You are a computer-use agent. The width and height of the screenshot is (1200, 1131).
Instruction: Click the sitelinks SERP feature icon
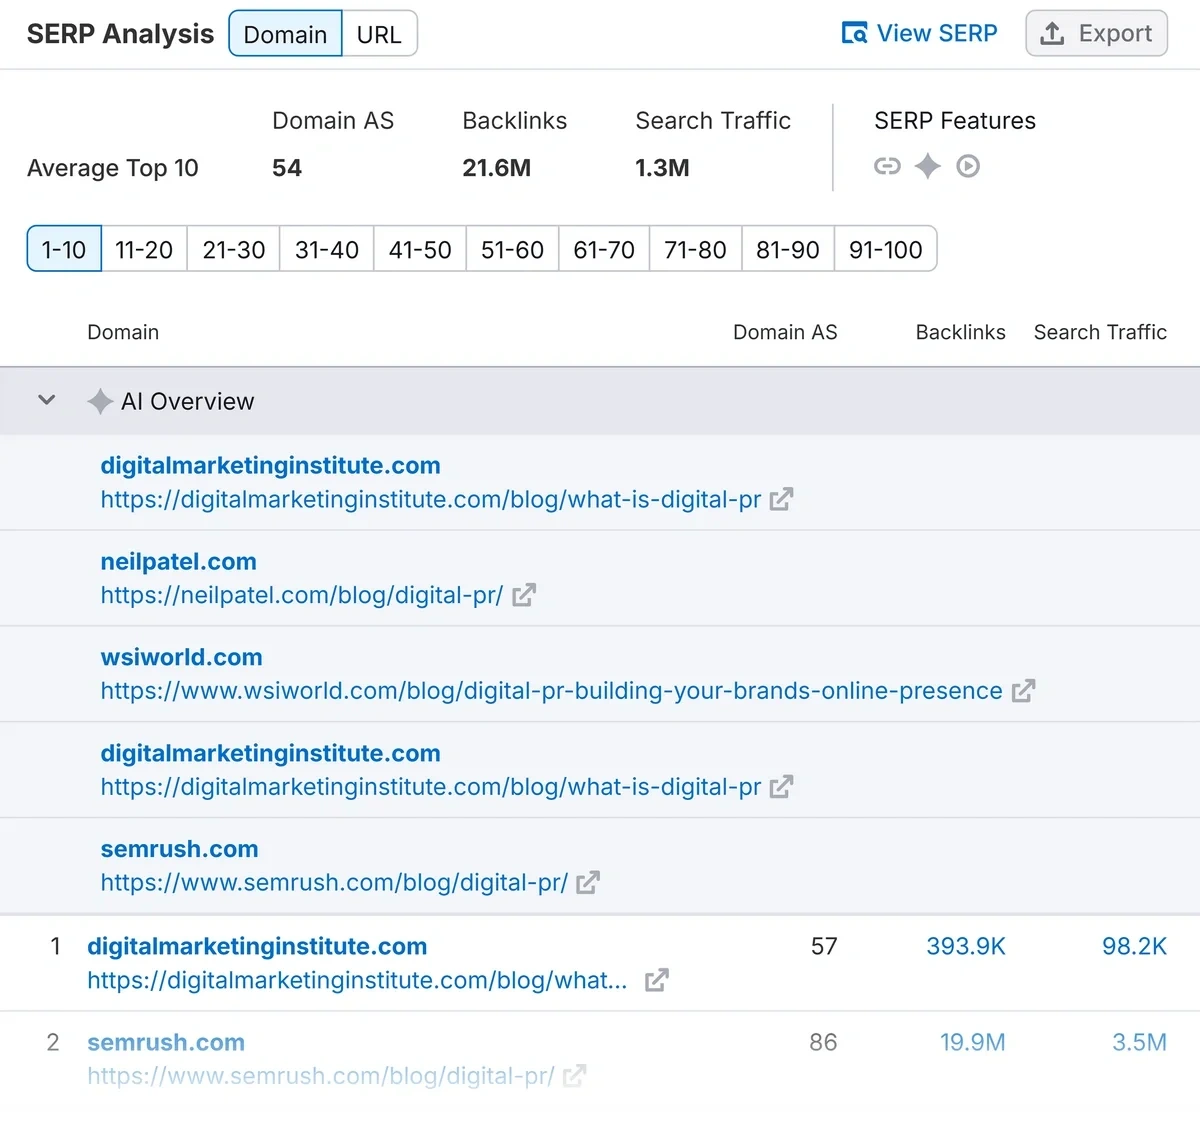coord(887,167)
